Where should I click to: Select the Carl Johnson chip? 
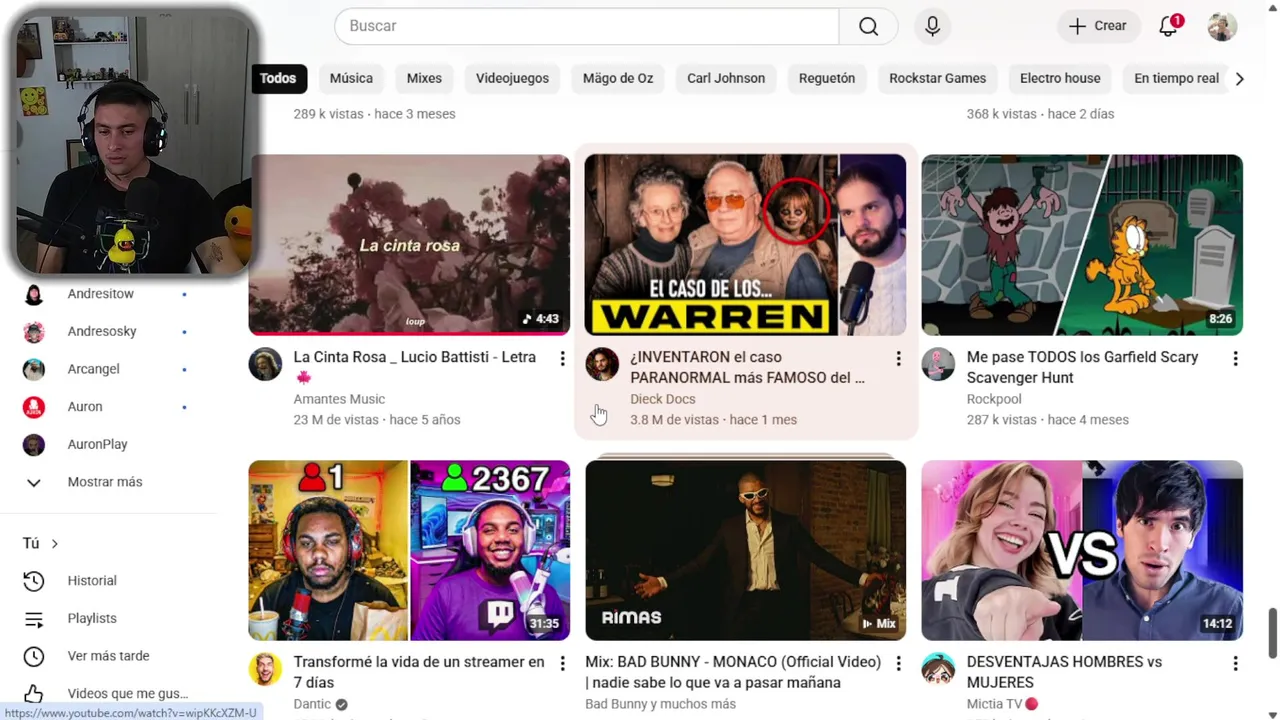[726, 78]
